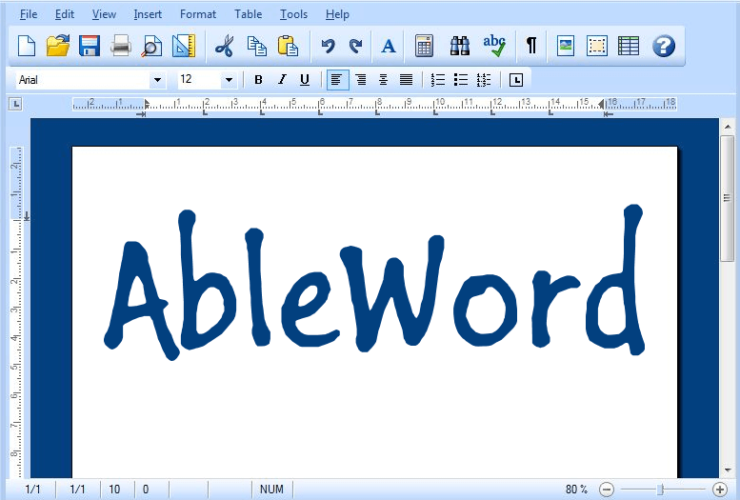Find text with binoculars icon

[x=459, y=46]
